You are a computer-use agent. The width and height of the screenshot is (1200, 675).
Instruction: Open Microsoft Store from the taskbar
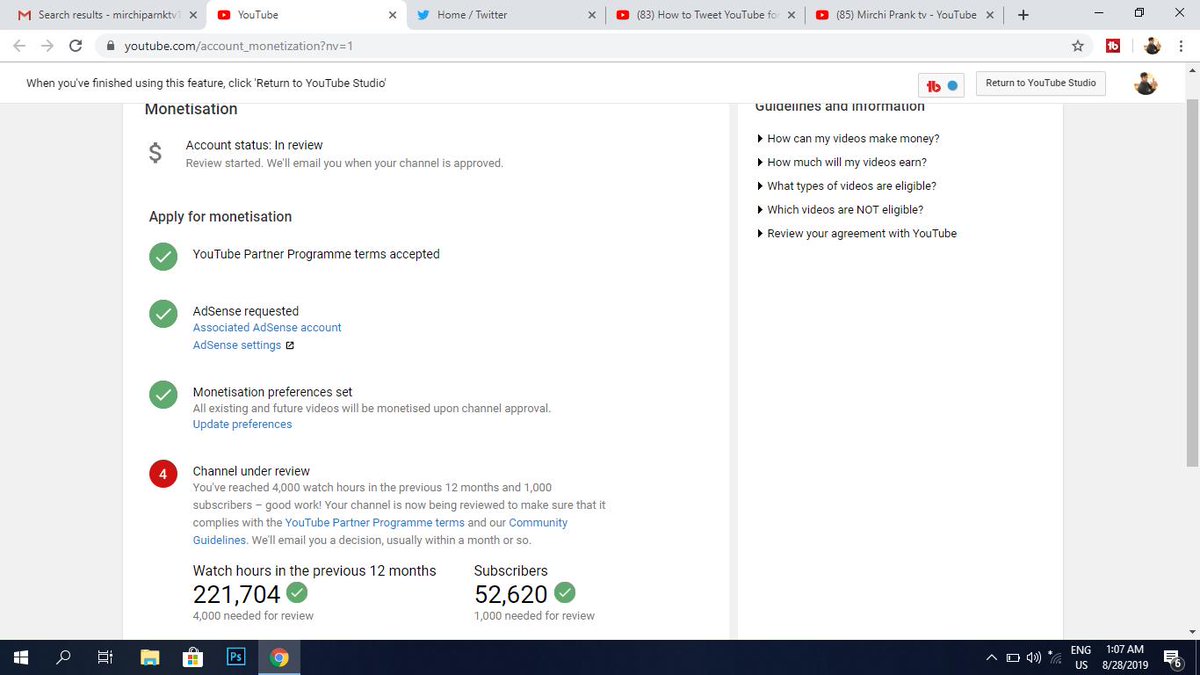click(193, 657)
